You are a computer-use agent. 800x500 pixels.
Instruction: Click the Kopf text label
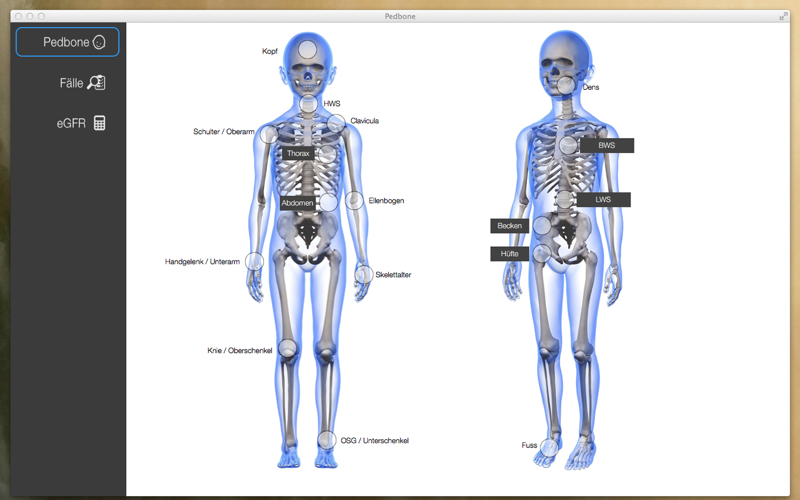[270, 51]
